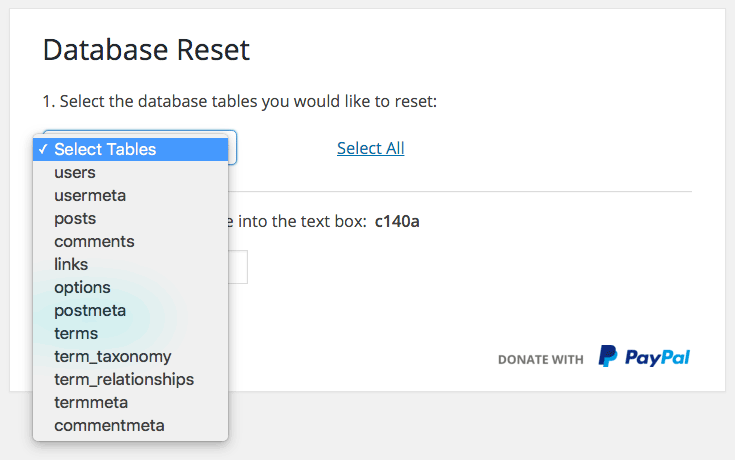The image size is (735, 460).
Task: Choose 'usermeta' from the dropdown list
Action: (90, 196)
